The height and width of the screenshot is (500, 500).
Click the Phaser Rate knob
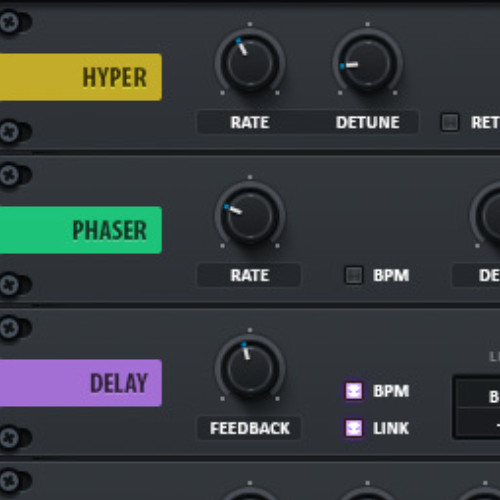[x=250, y=215]
